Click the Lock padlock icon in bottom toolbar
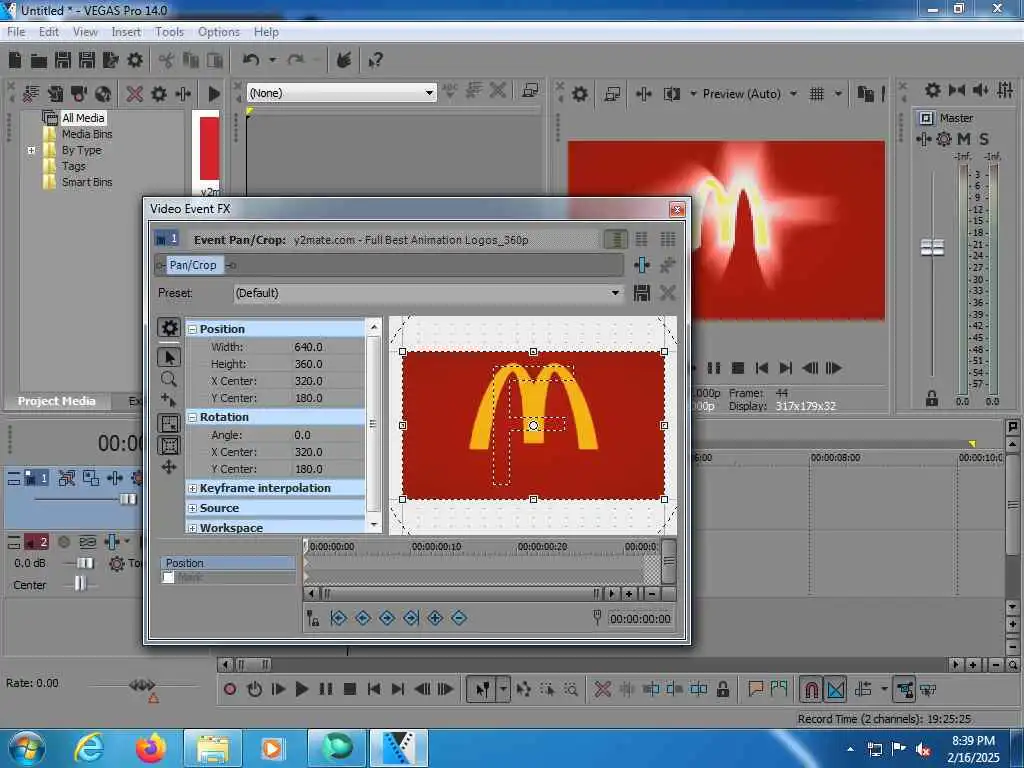The image size is (1024, 768). coord(723,689)
